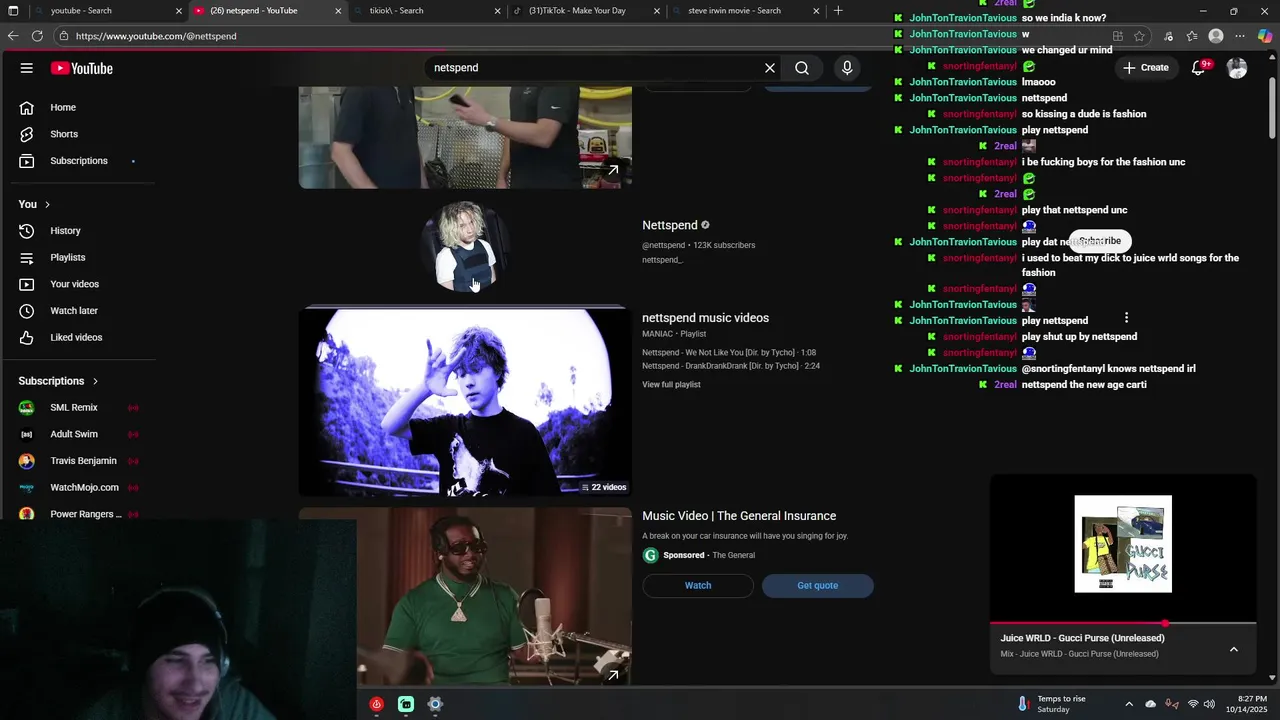This screenshot has height=720, width=1280.
Task: Clear the search box with the X icon
Action: 770,68
